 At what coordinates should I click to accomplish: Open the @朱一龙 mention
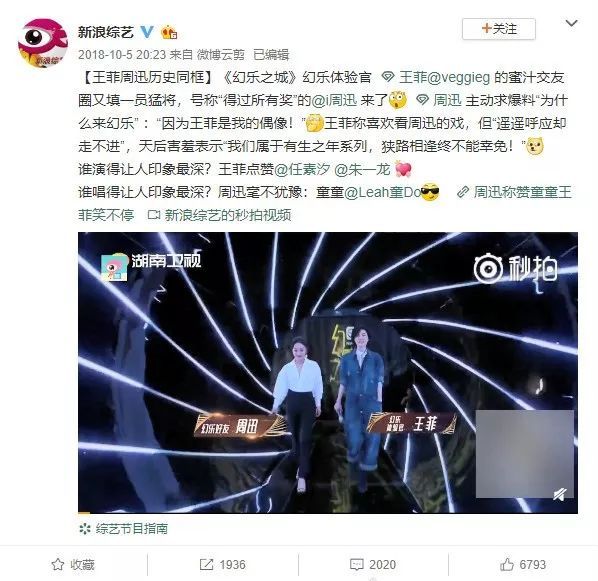tap(362, 169)
